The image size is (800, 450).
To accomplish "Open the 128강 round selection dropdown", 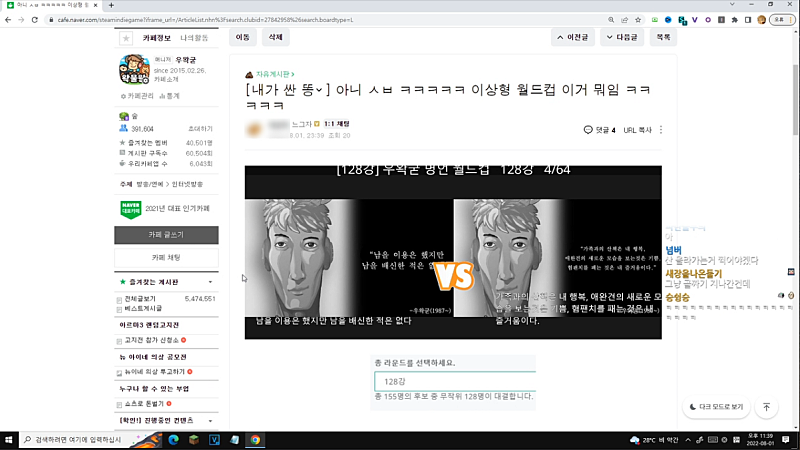I will coord(455,382).
